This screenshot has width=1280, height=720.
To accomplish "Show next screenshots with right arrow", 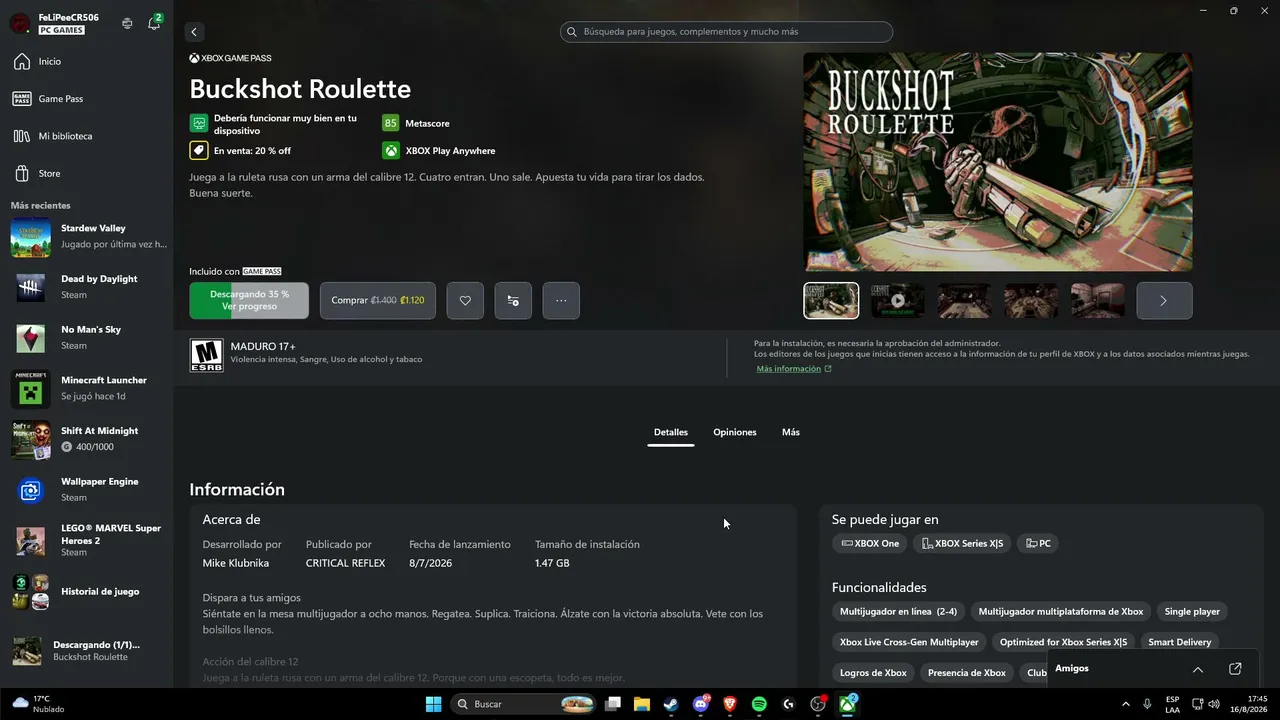I will click(x=1164, y=300).
